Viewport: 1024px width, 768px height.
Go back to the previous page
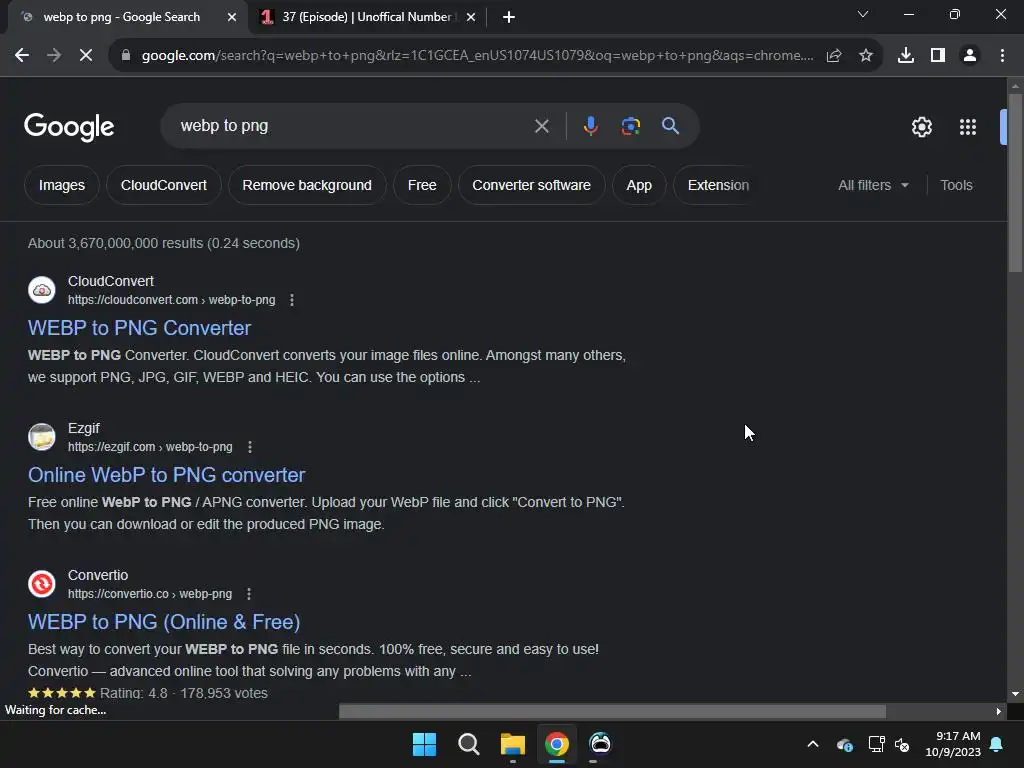tap(22, 56)
